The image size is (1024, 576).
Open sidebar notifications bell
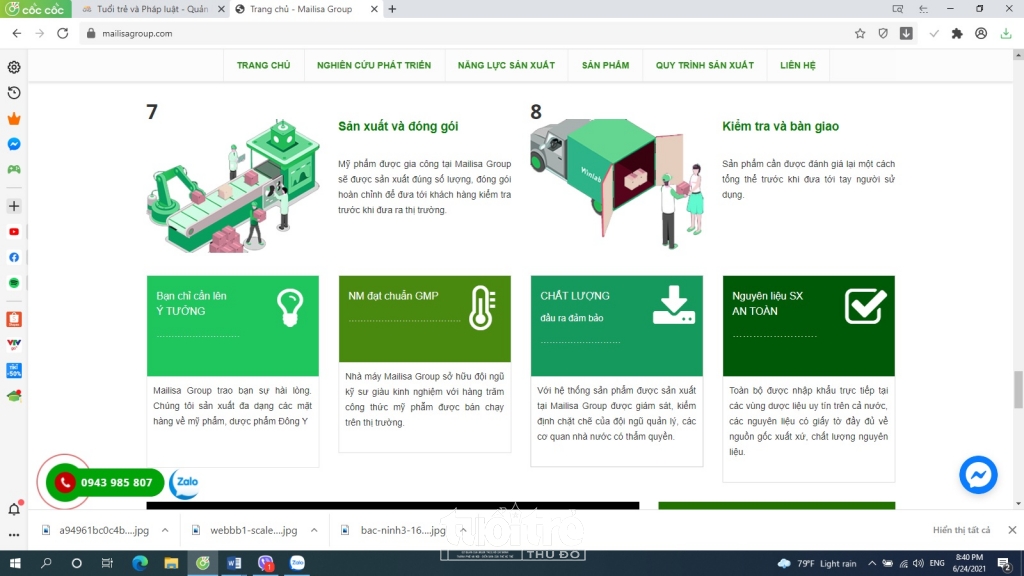click(x=14, y=509)
